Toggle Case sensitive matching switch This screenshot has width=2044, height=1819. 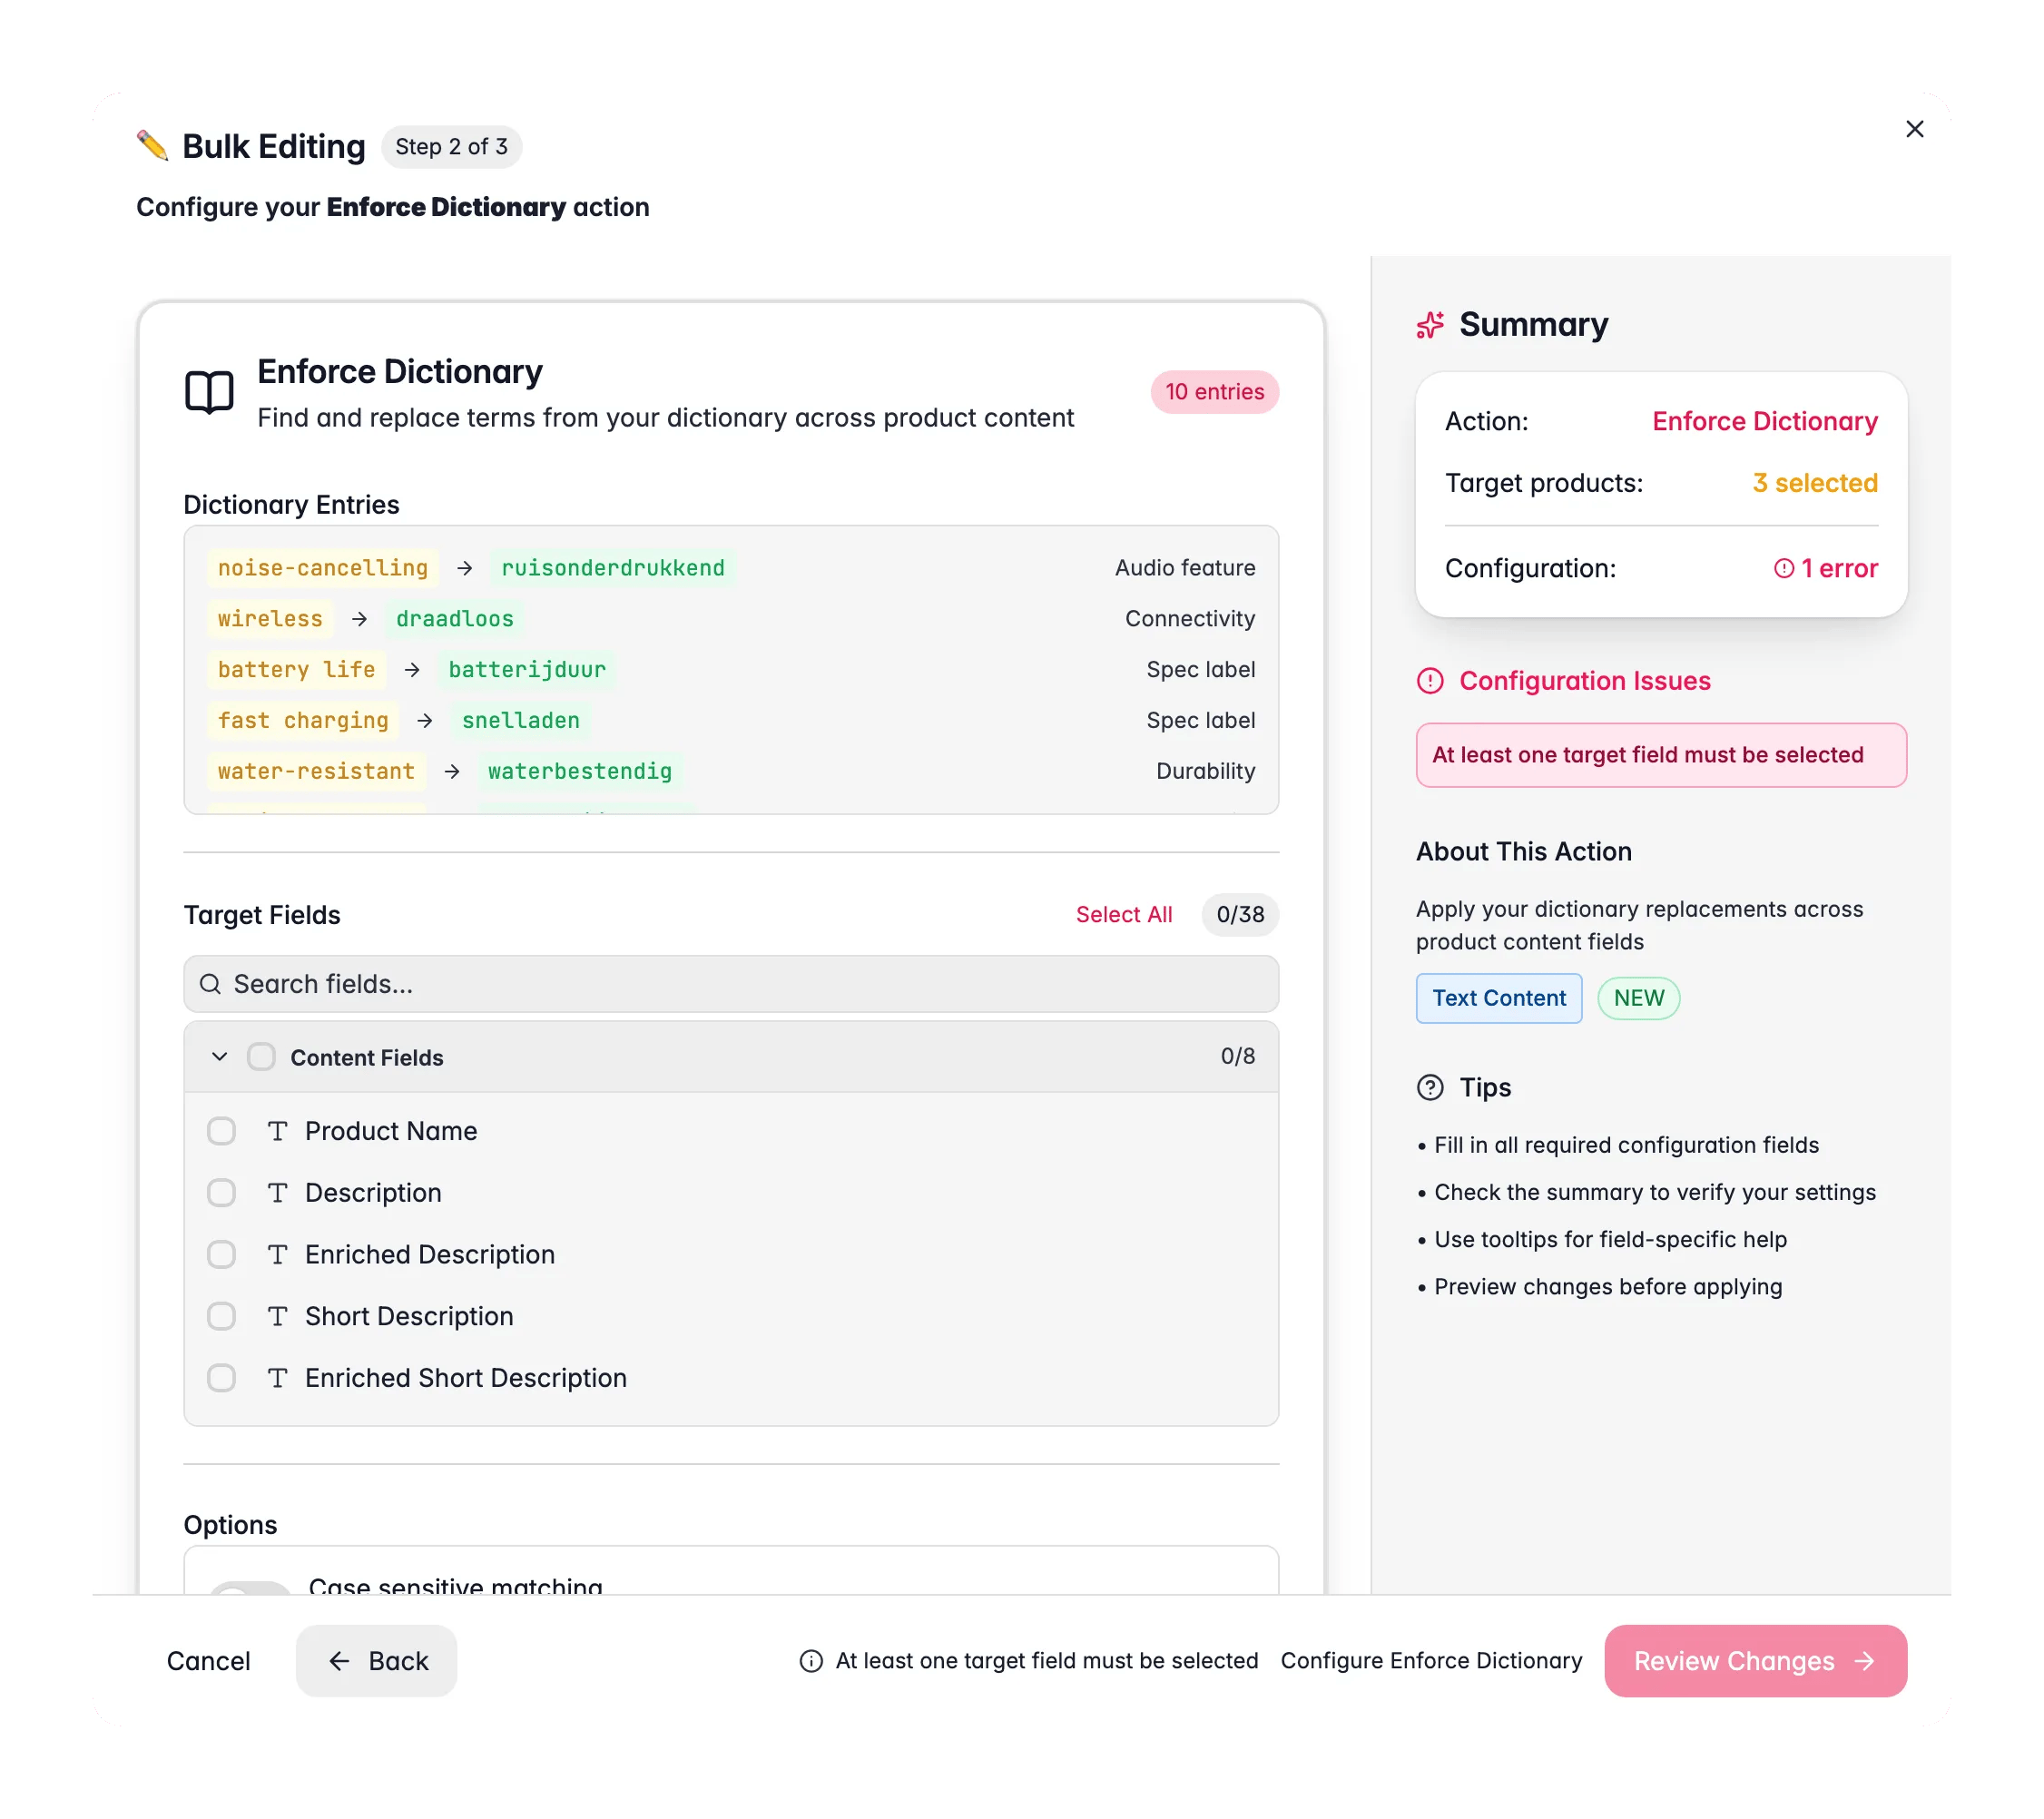tap(250, 1588)
